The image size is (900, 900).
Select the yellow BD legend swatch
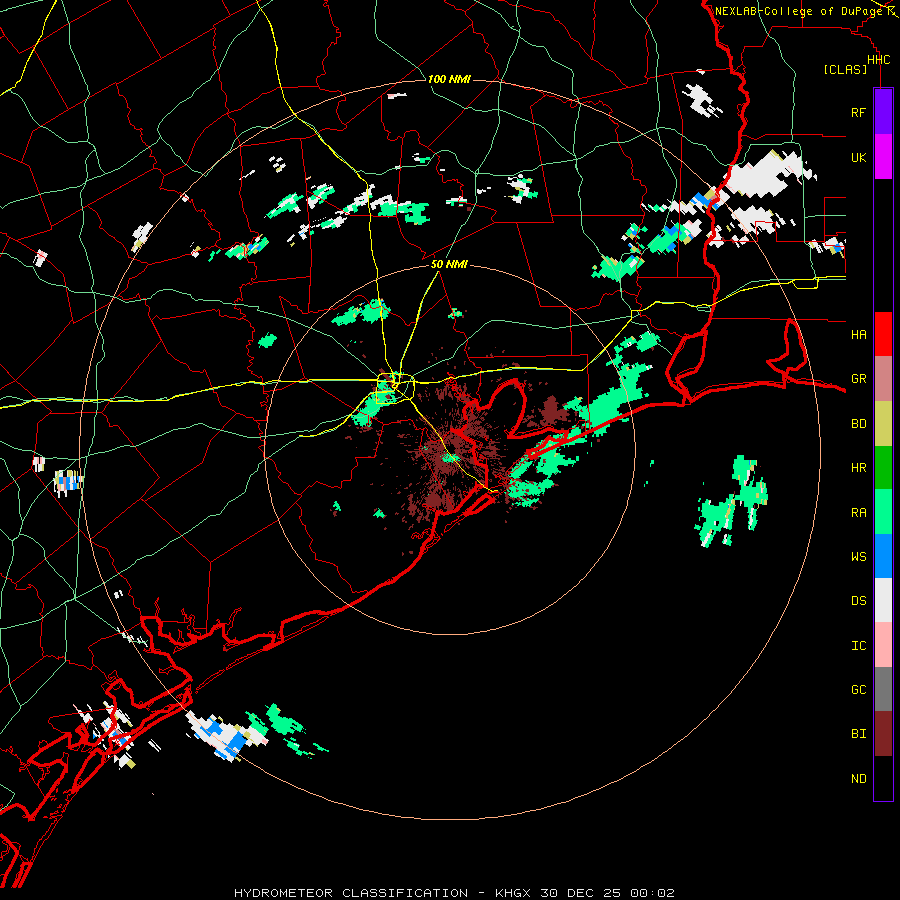pos(883,424)
